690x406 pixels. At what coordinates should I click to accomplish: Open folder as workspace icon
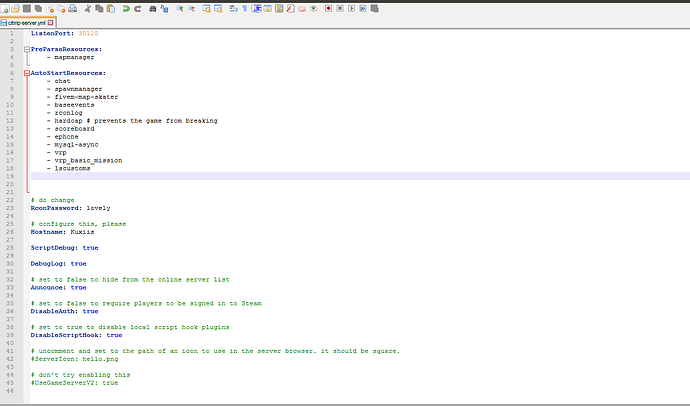[x=302, y=8]
